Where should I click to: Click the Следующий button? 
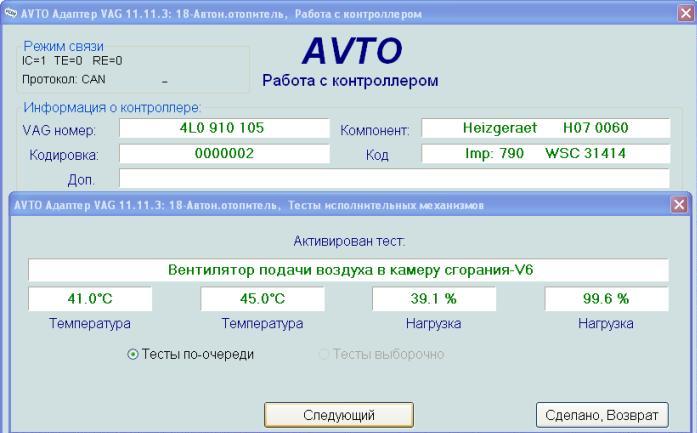click(x=339, y=415)
